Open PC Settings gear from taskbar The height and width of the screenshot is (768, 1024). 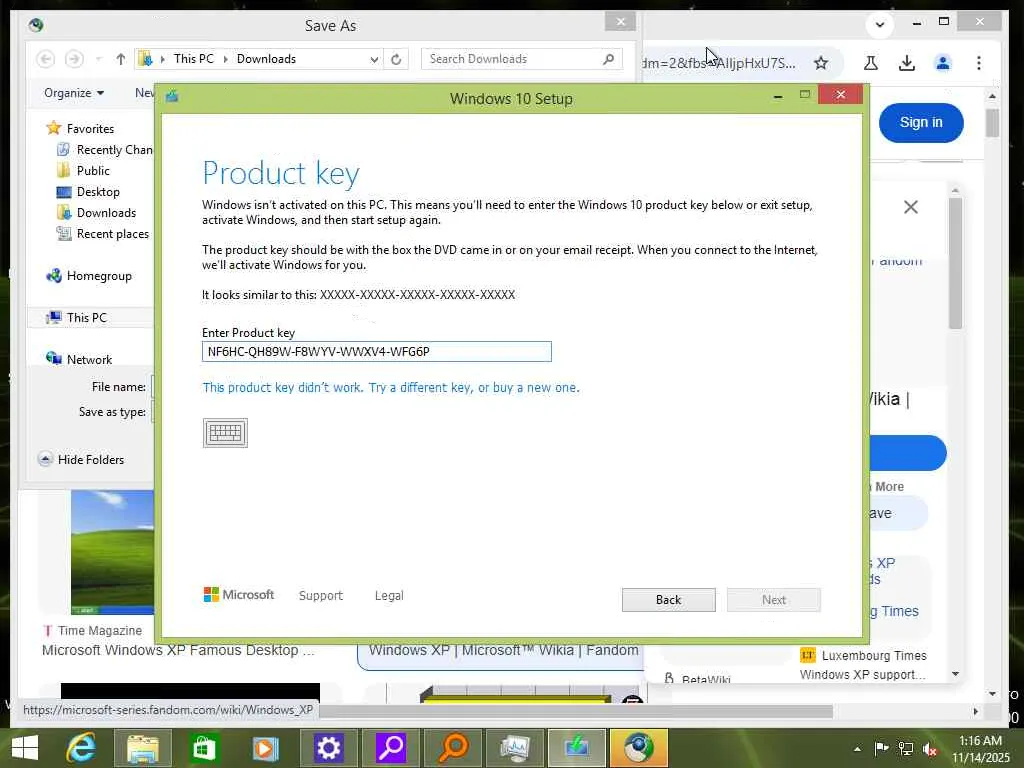tap(327, 748)
